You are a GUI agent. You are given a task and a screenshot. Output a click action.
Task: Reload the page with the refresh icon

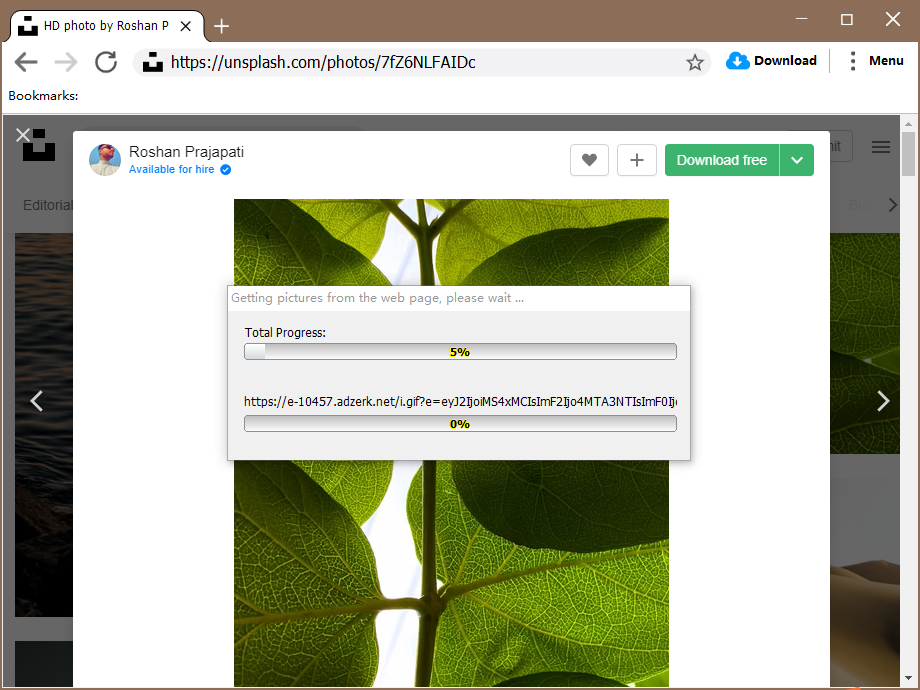(x=106, y=62)
